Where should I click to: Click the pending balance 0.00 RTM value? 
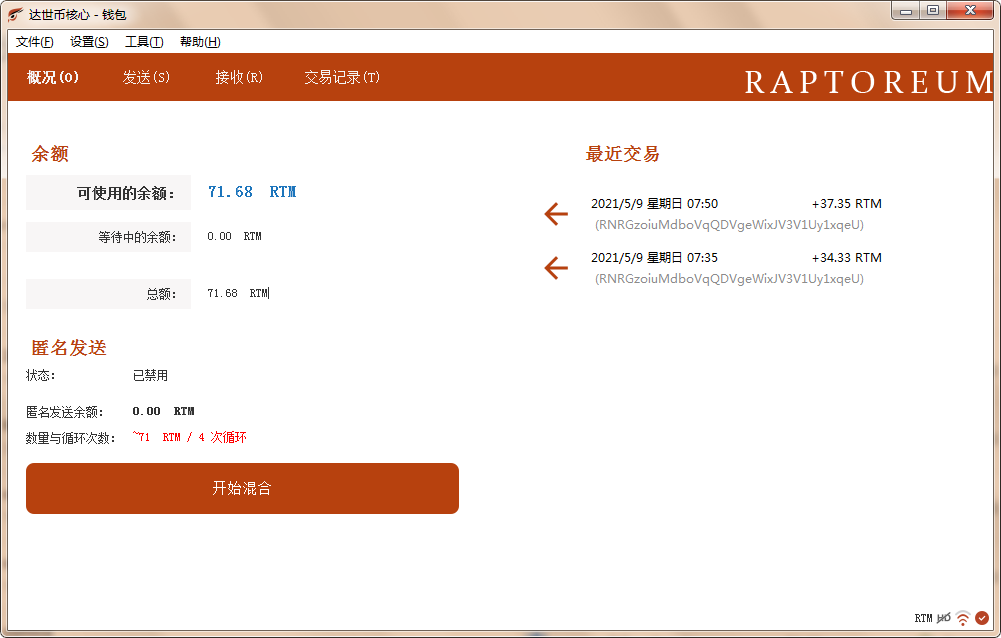(x=234, y=236)
